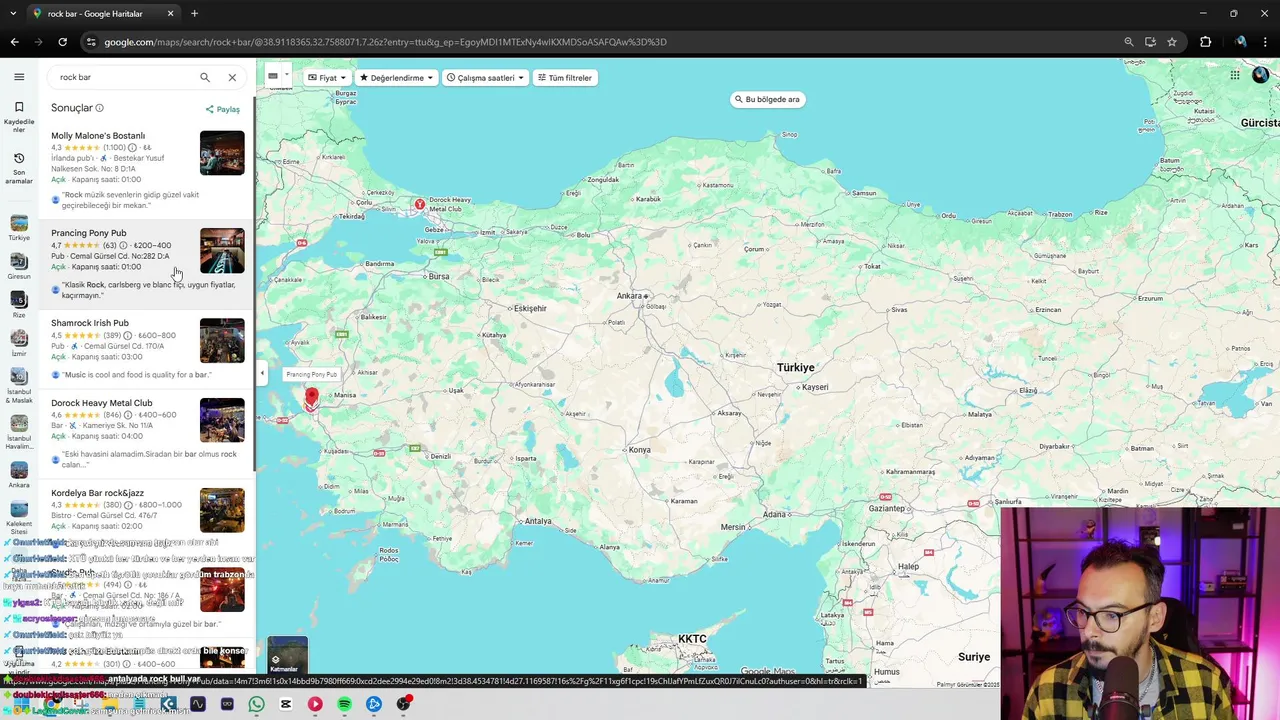
Task: Open Spotify from the taskbar
Action: pos(344,704)
